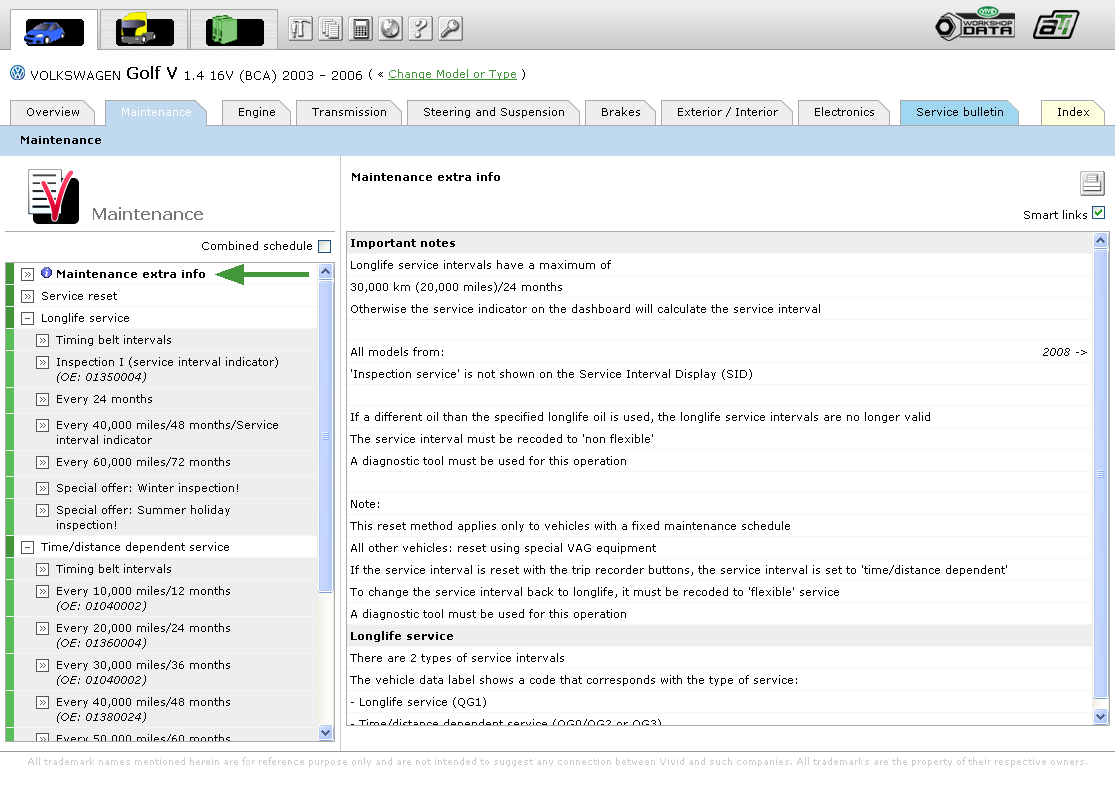Switch to the Engine tab
This screenshot has width=1115, height=792.
(256, 112)
